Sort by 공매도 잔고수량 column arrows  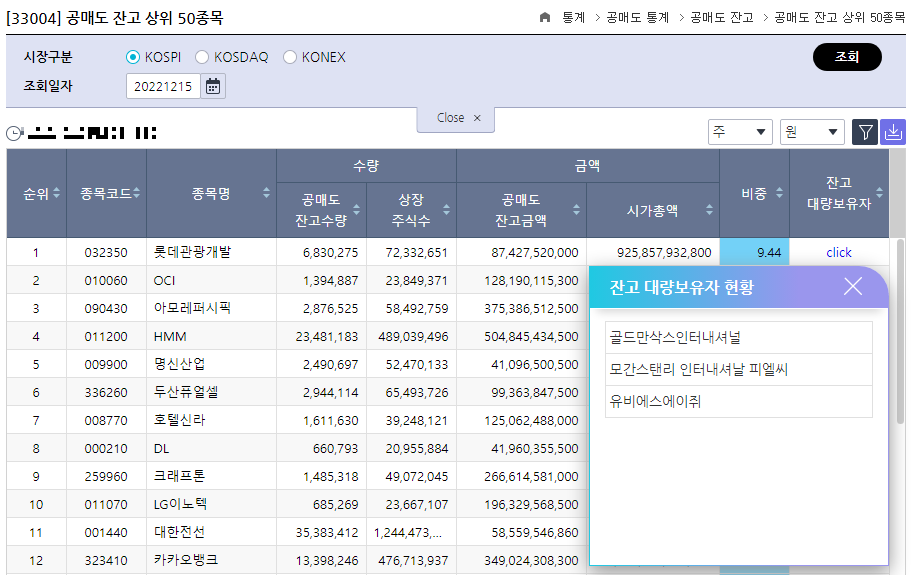(x=356, y=210)
